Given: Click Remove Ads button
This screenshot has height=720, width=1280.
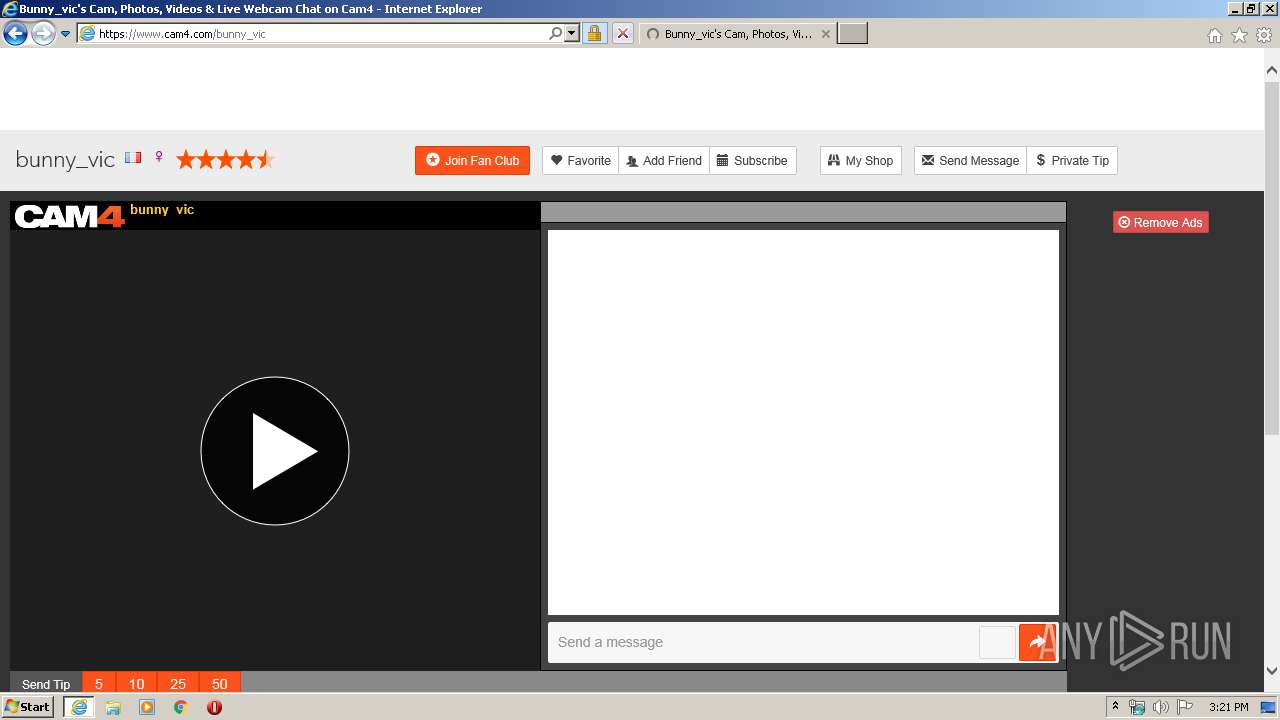Looking at the screenshot, I should pyautogui.click(x=1161, y=222).
